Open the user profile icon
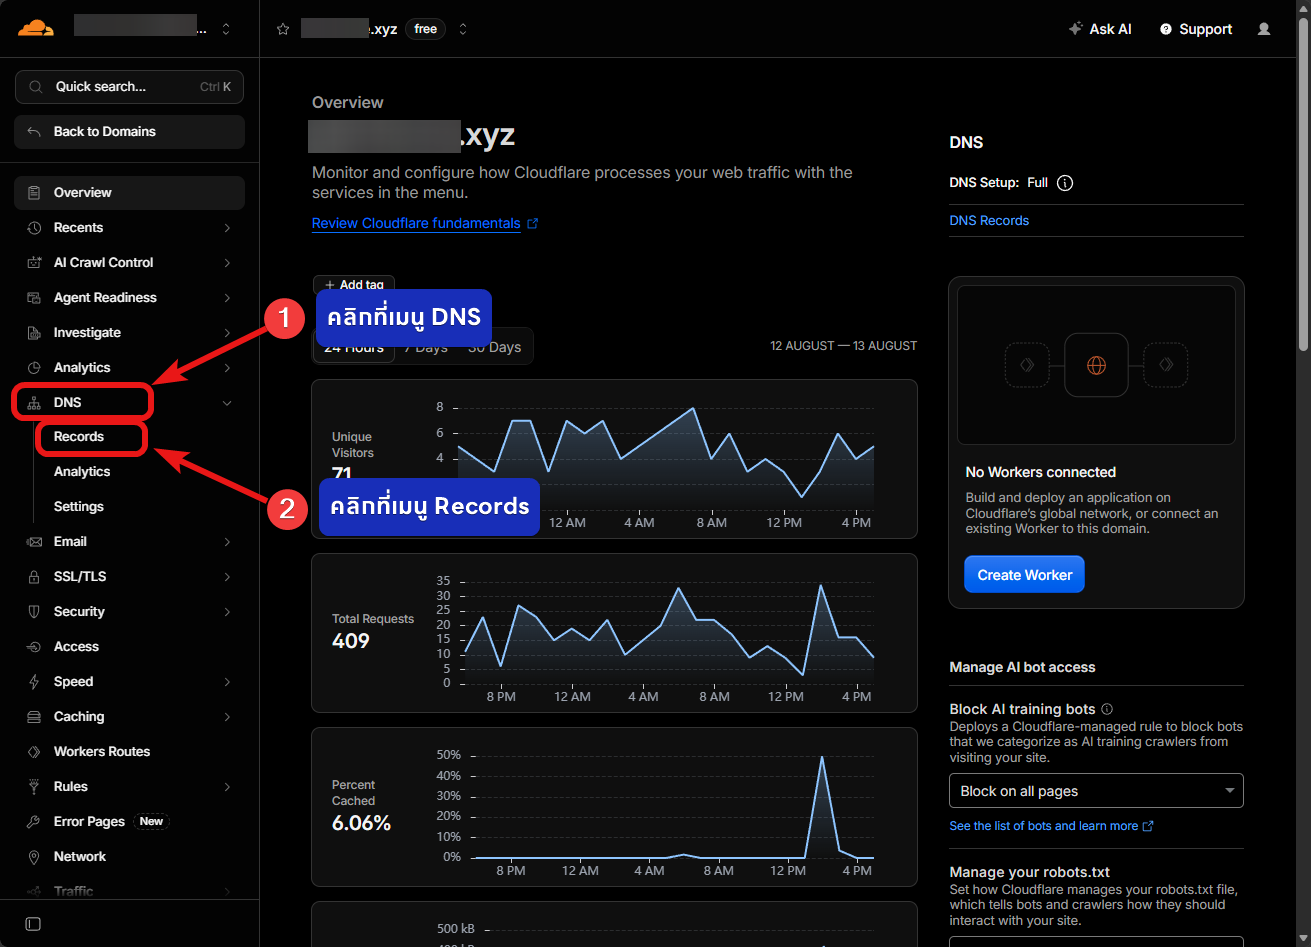The width and height of the screenshot is (1311, 947). coord(1264,29)
